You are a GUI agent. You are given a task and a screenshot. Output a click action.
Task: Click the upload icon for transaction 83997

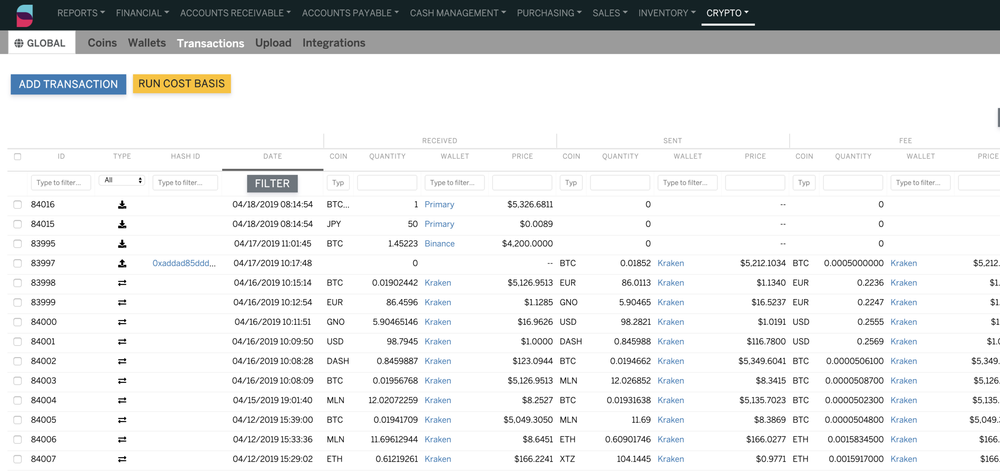(122, 263)
